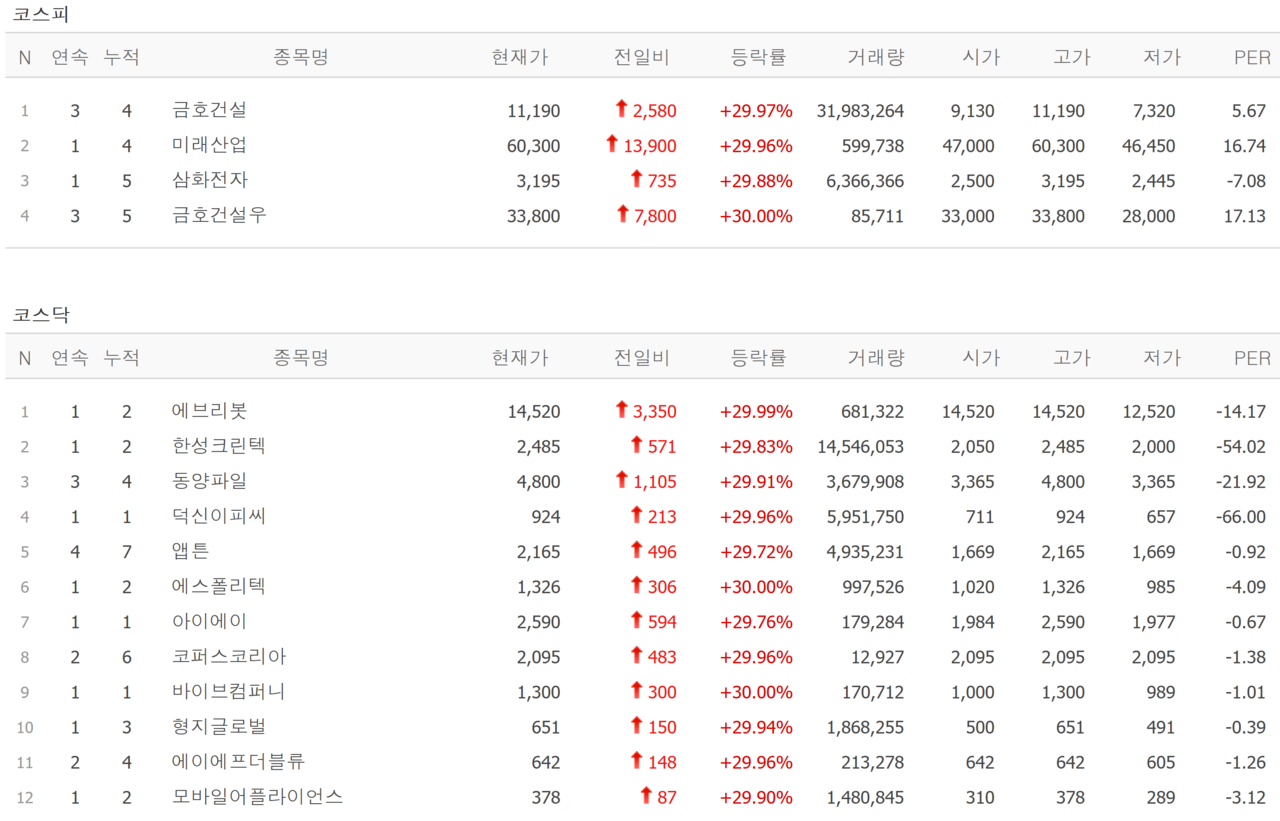Click 한성크린텍 upper-limit arrow icon beside 571

(x=636, y=444)
